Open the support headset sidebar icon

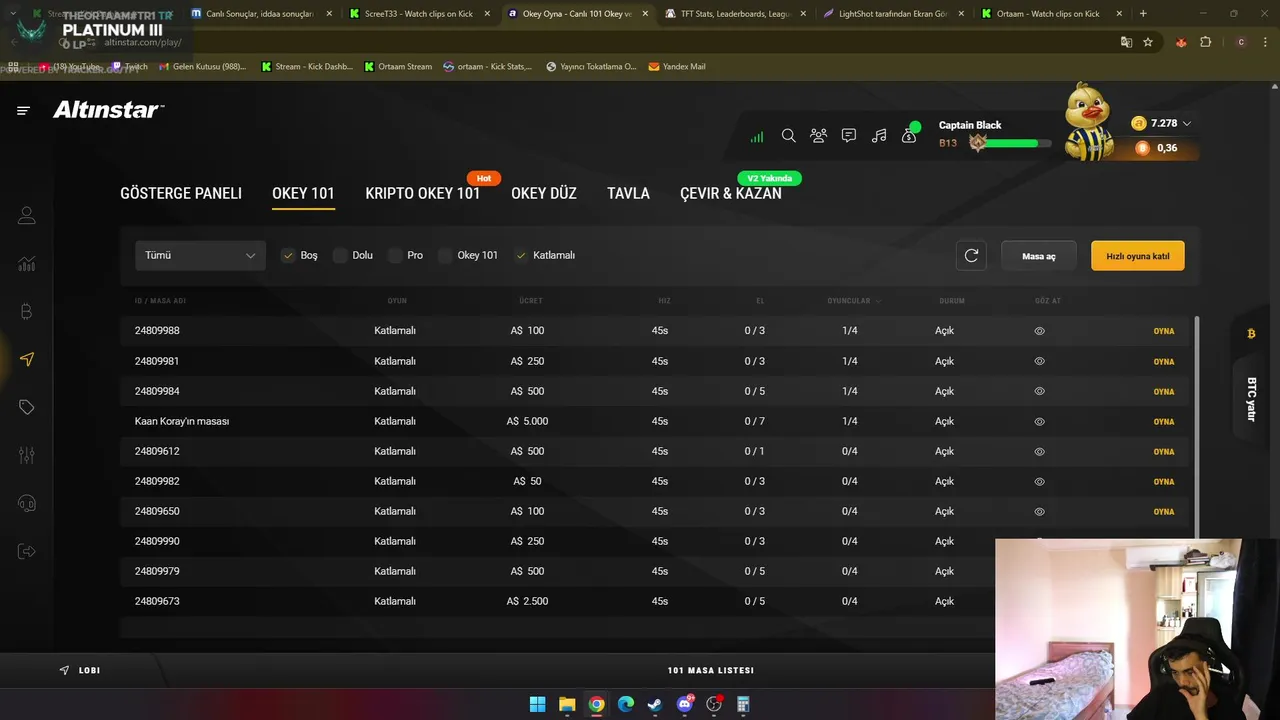click(27, 503)
